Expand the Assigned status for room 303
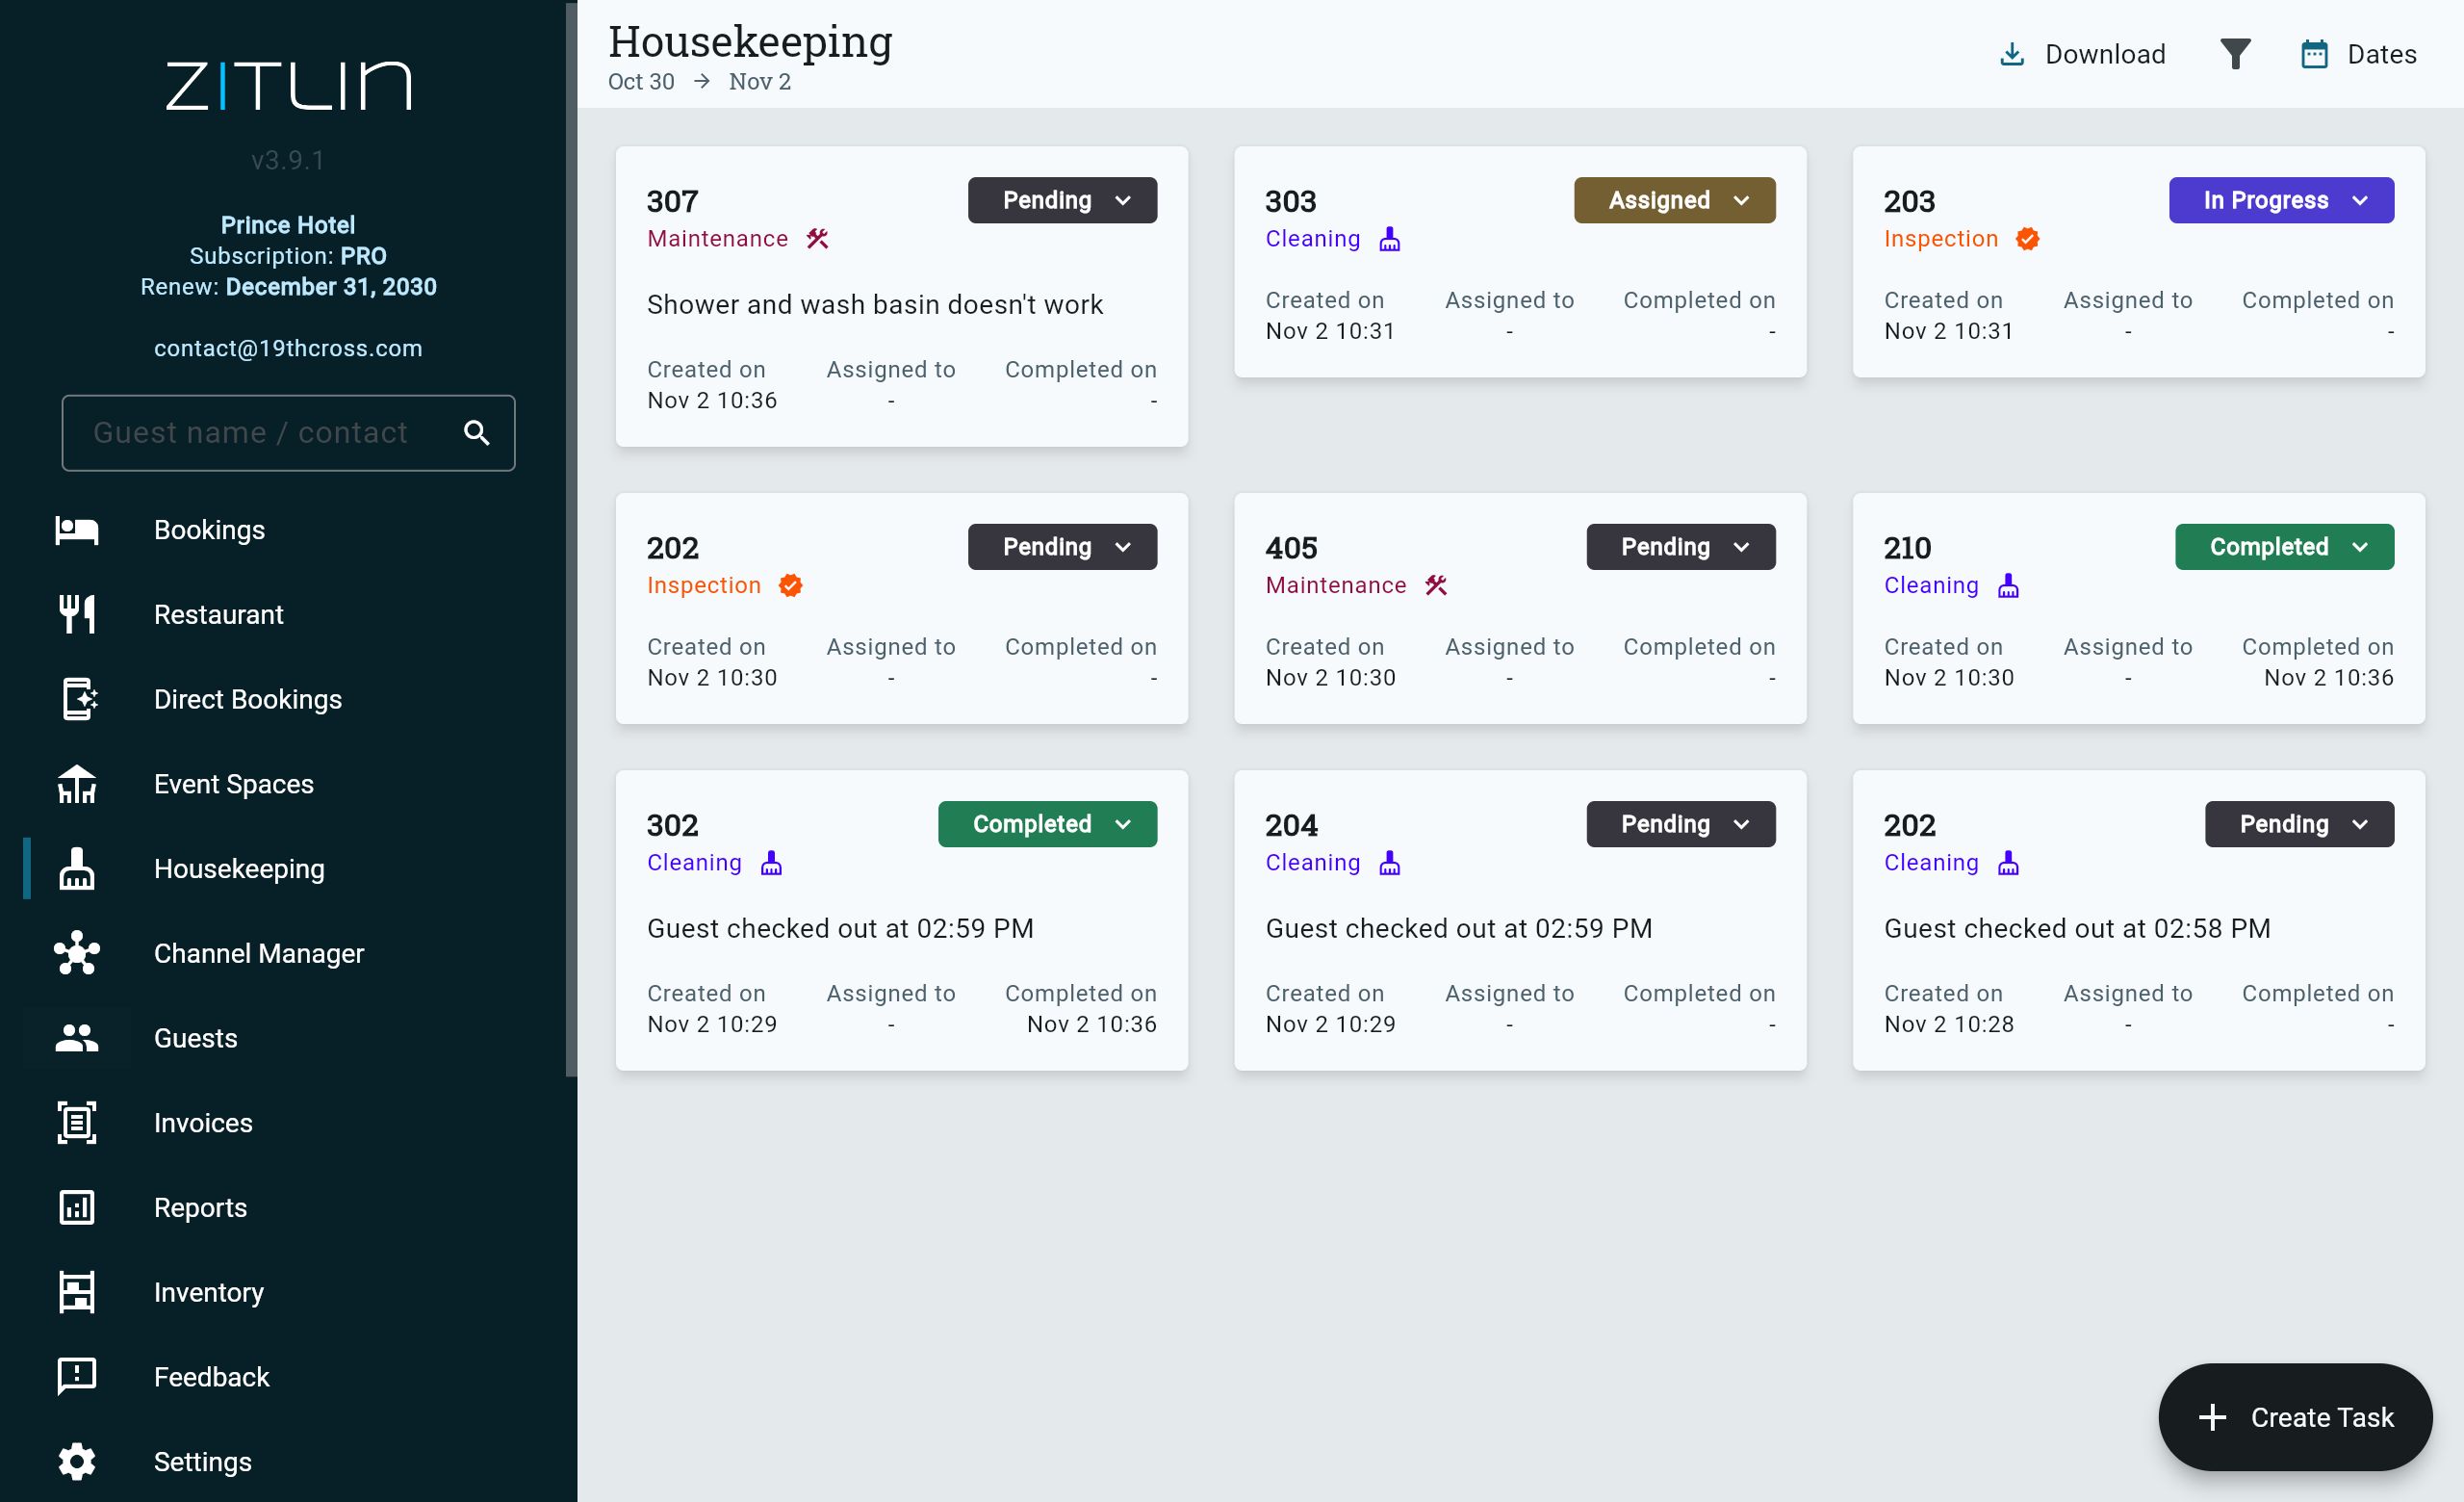2464x1502 pixels. tap(1674, 200)
